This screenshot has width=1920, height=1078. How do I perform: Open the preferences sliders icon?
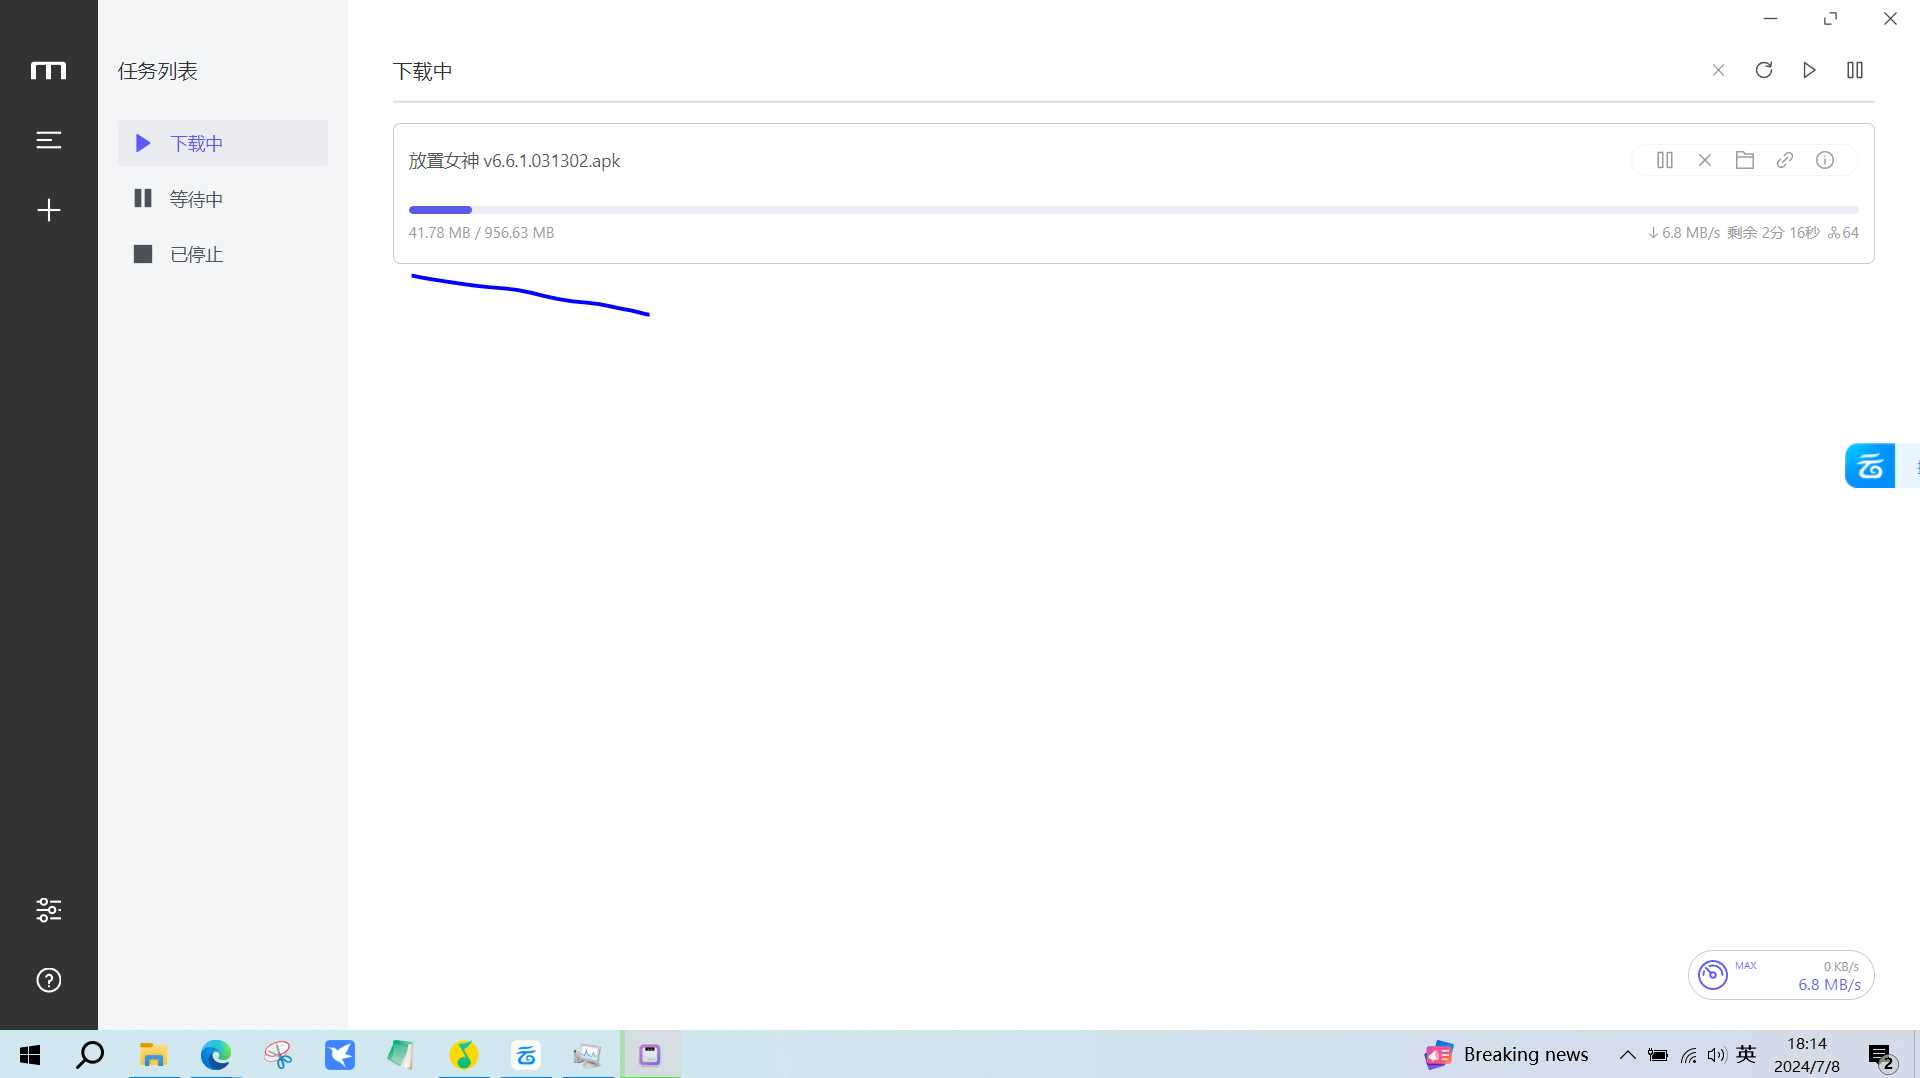point(49,910)
